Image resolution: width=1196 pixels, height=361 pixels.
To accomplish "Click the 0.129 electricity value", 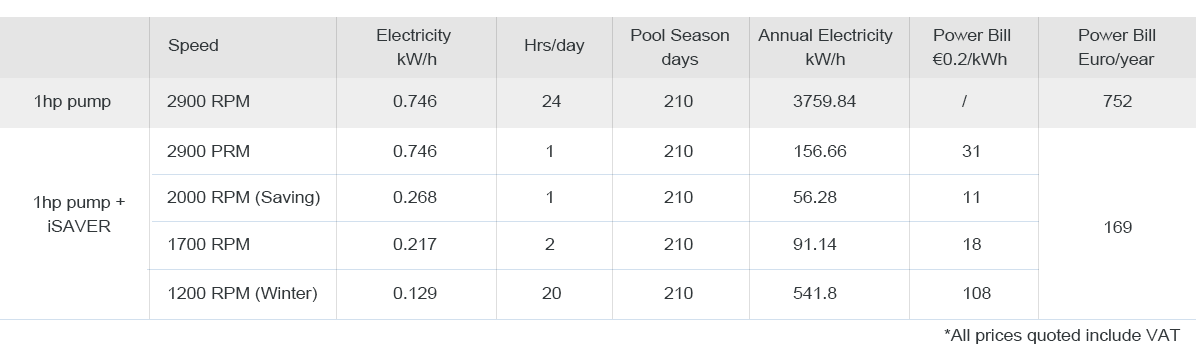I will pos(415,293).
